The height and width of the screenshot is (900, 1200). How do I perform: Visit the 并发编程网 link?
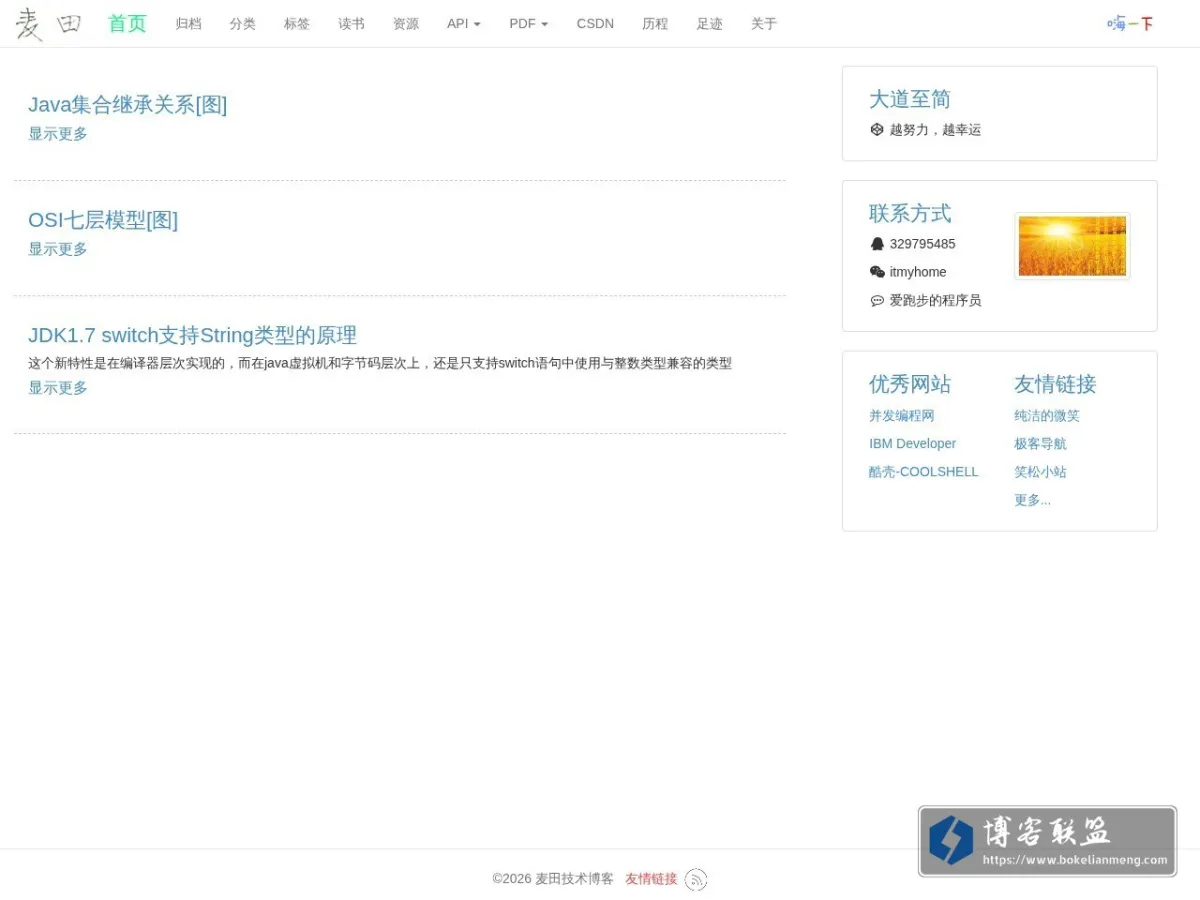coord(901,416)
